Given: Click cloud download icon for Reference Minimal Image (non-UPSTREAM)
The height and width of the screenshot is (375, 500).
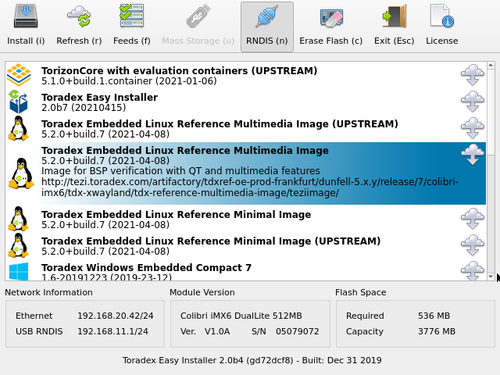Looking at the screenshot, I should [x=473, y=219].
